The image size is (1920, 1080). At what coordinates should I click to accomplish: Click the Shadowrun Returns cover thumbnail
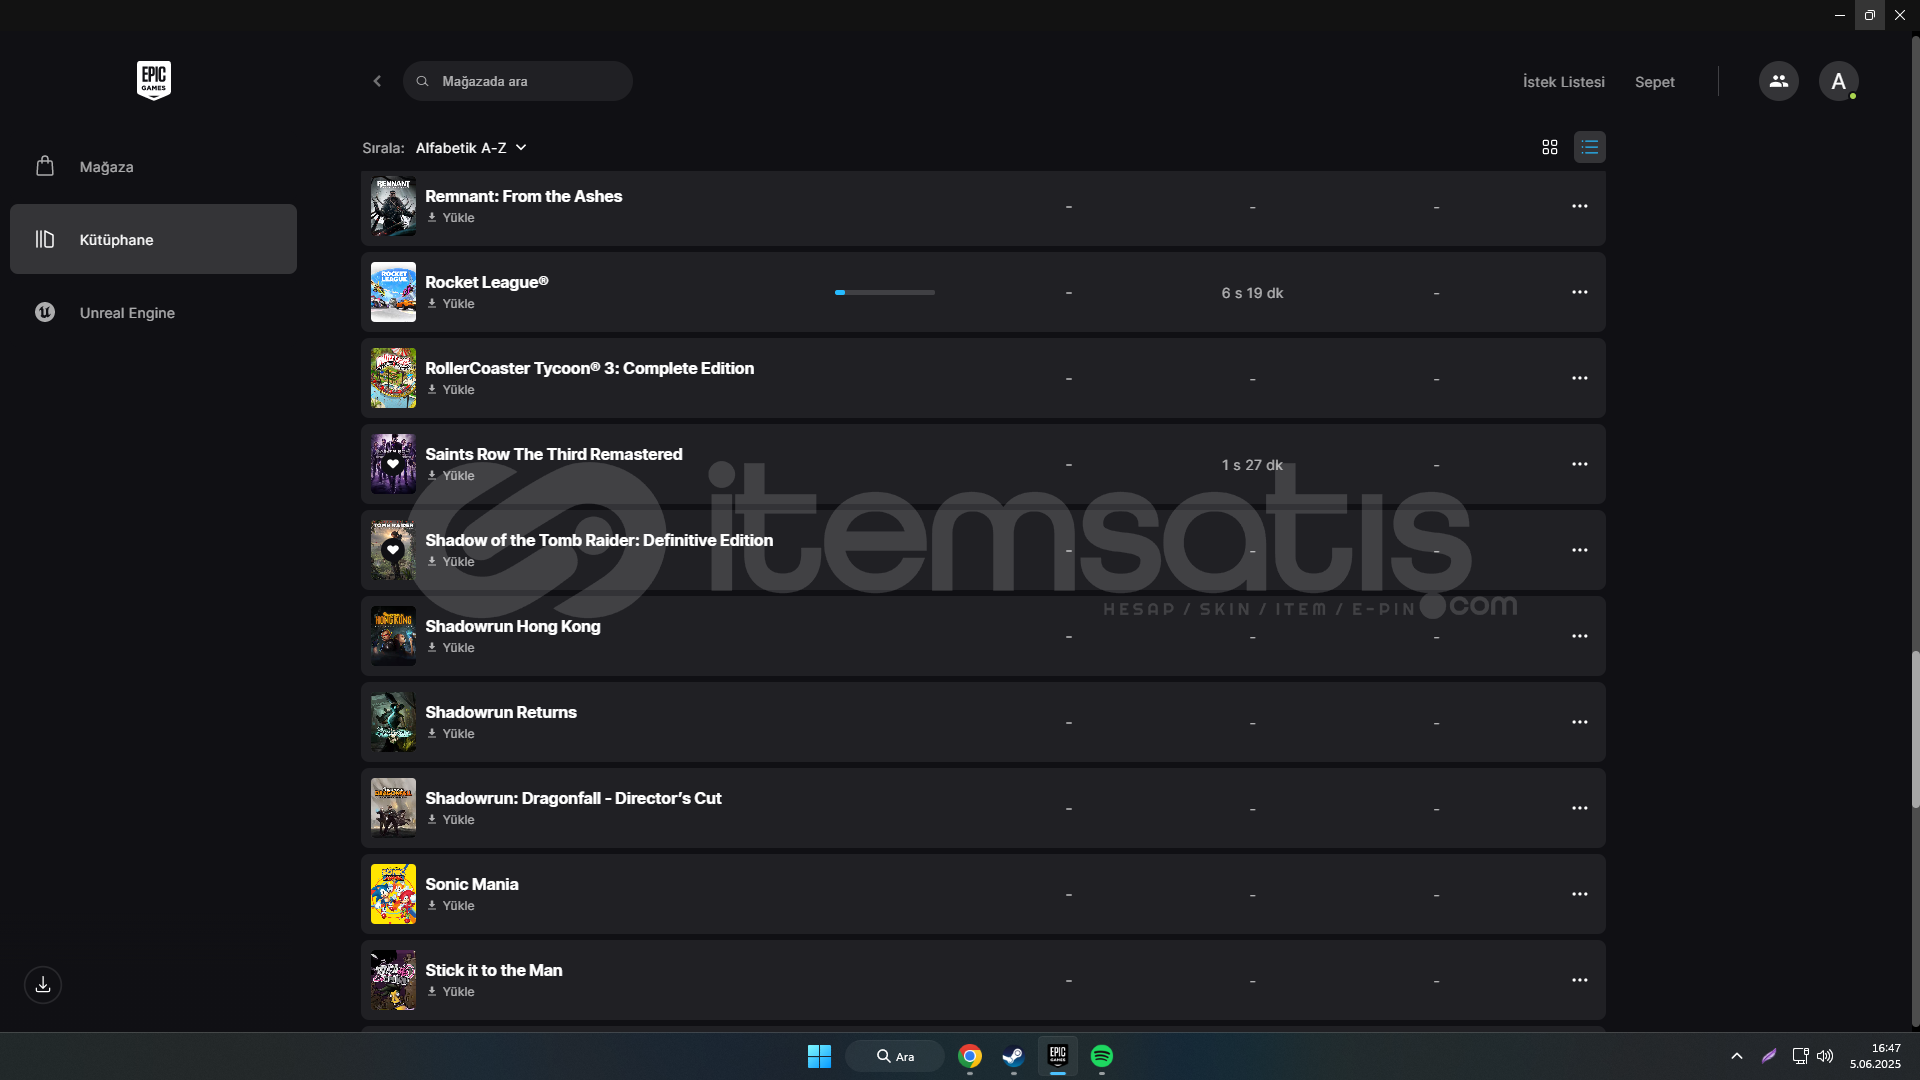click(393, 722)
